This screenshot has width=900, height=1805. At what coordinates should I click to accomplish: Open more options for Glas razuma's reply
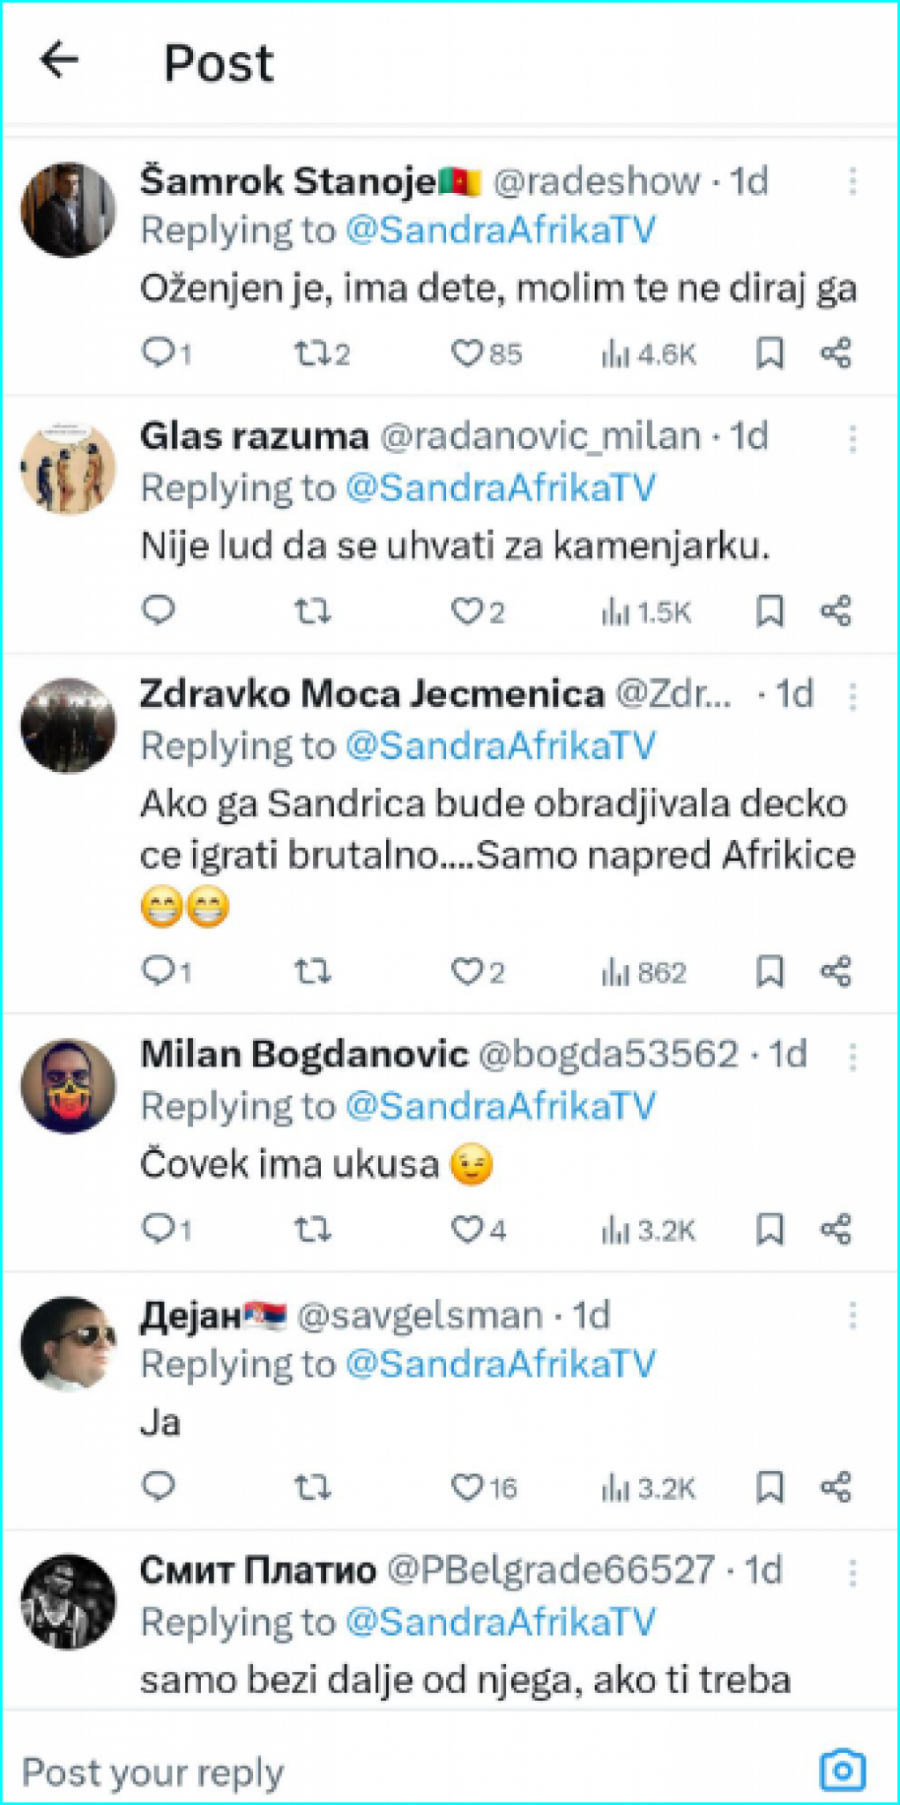(x=852, y=438)
